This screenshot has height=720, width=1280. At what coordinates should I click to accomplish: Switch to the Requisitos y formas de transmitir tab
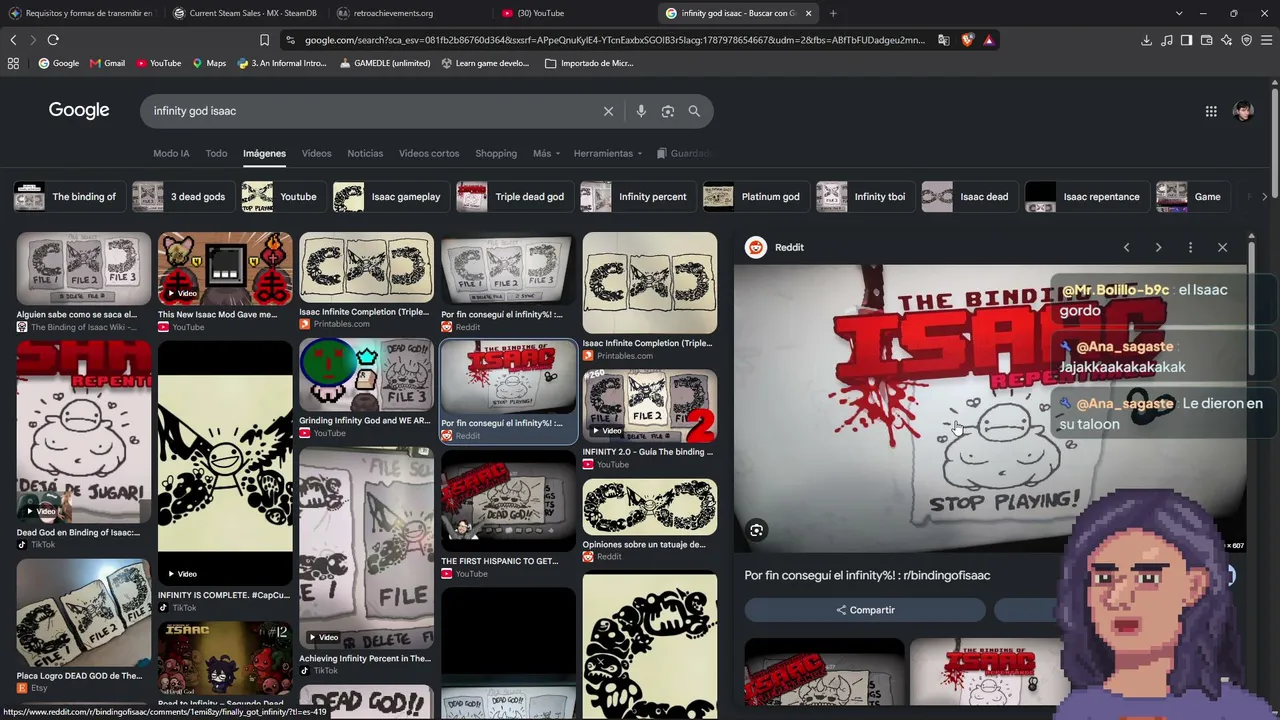click(80, 13)
